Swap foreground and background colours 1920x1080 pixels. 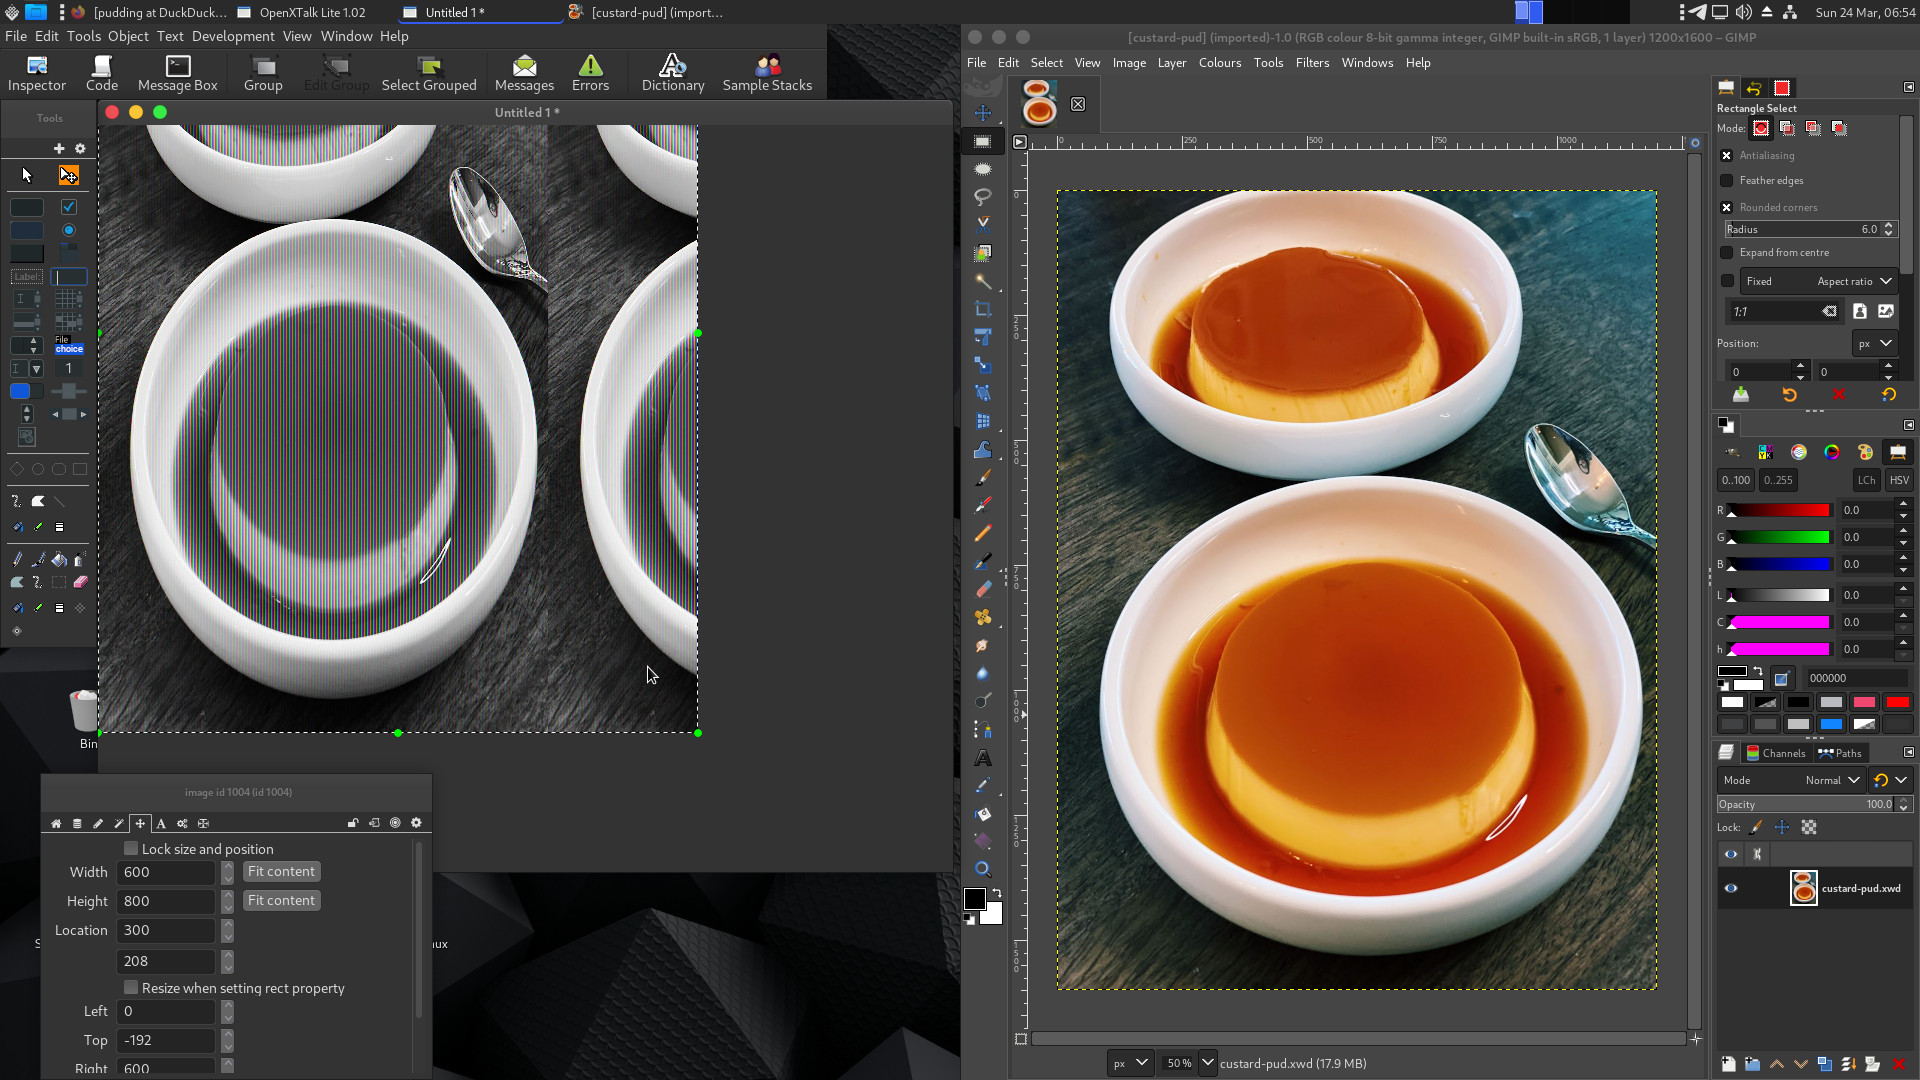coord(996,893)
